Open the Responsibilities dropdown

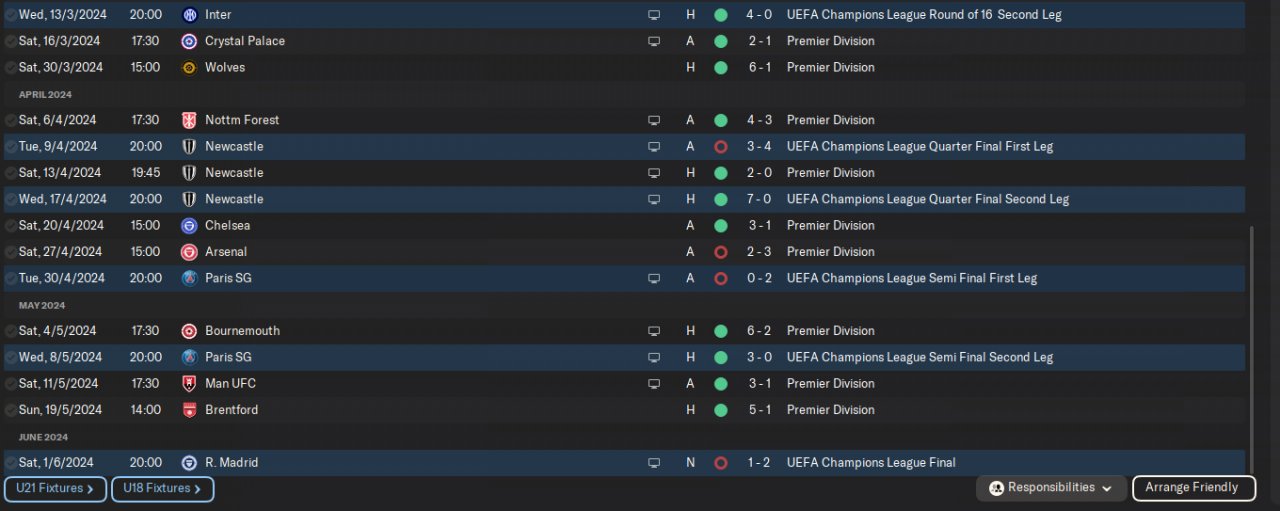[1051, 488]
